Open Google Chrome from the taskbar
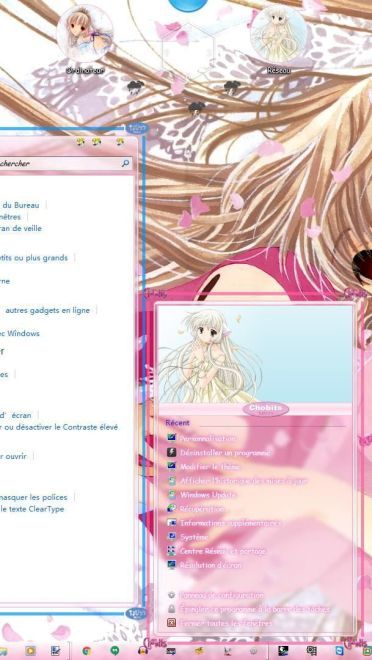Screen dimensions: 372x660 (87, 651)
